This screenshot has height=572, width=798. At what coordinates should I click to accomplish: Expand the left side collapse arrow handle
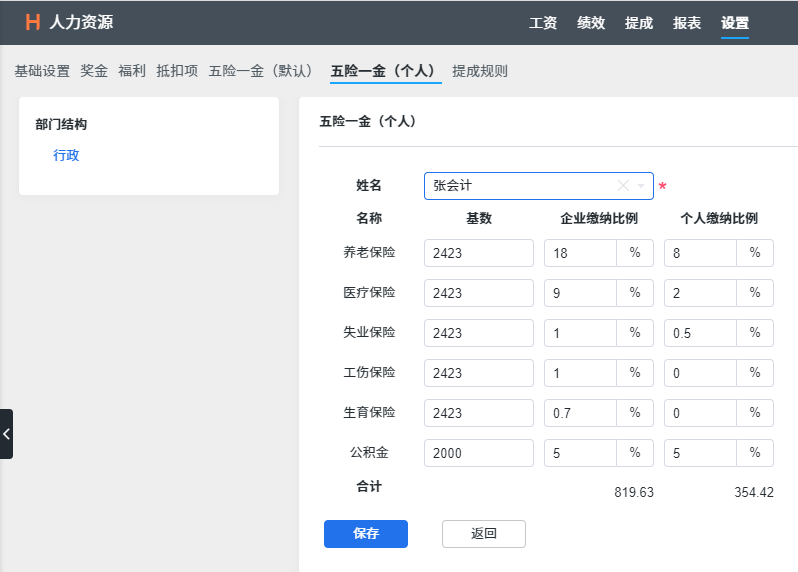pos(6,434)
